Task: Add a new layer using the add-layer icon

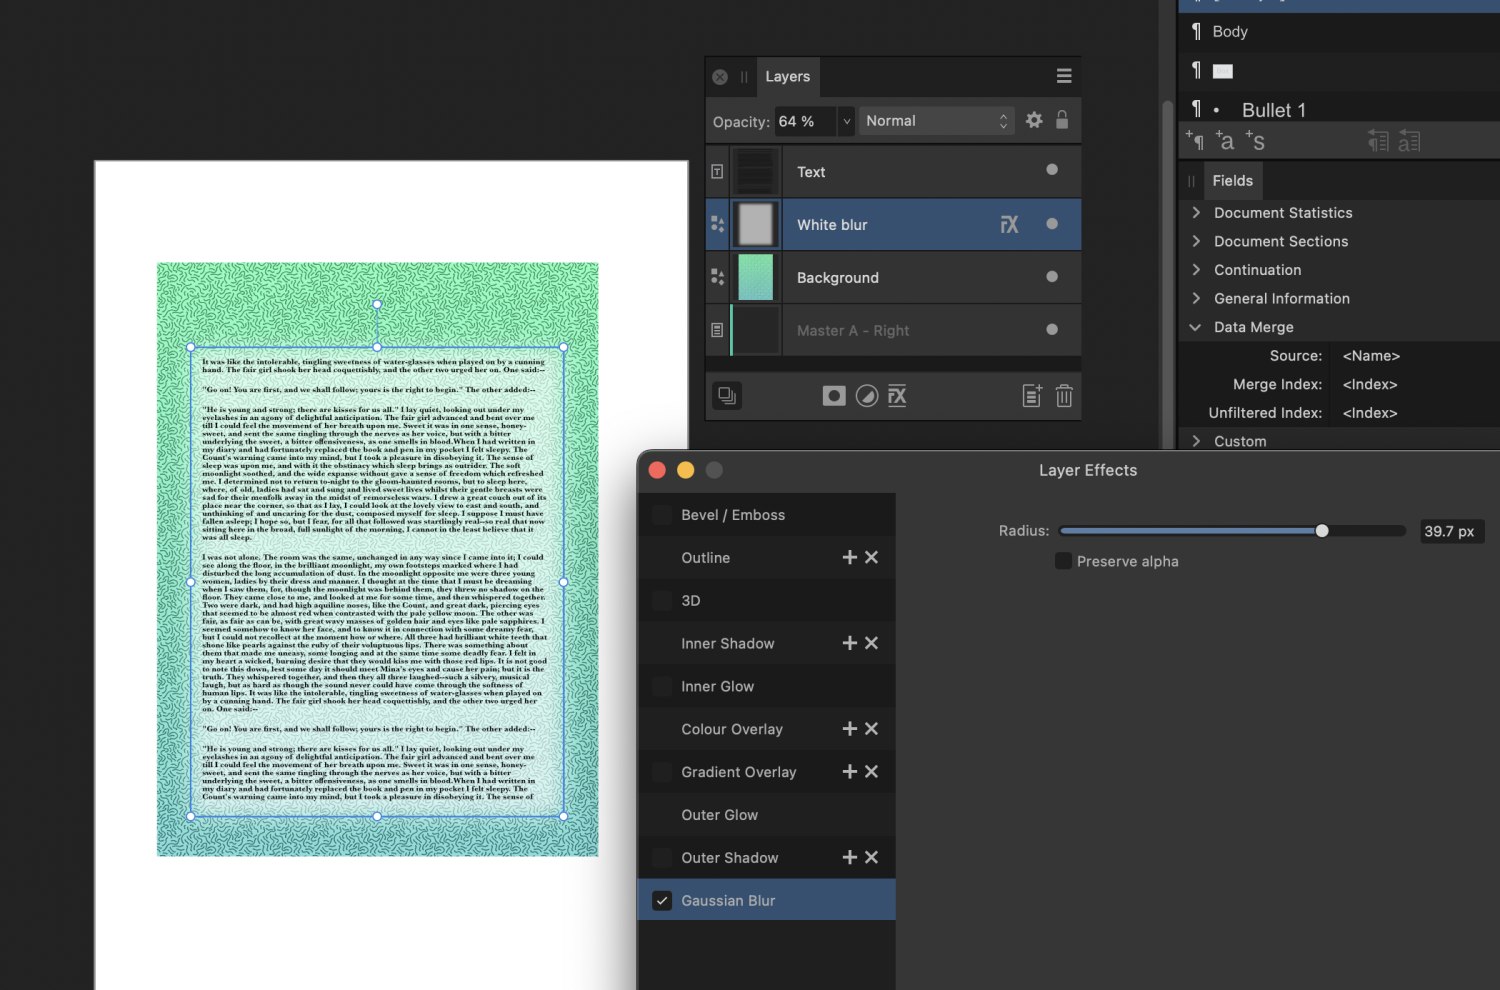Action: coord(1031,395)
